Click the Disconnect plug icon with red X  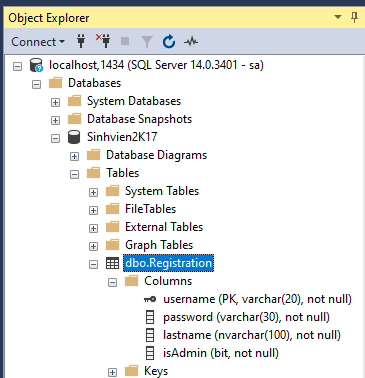pos(103,41)
